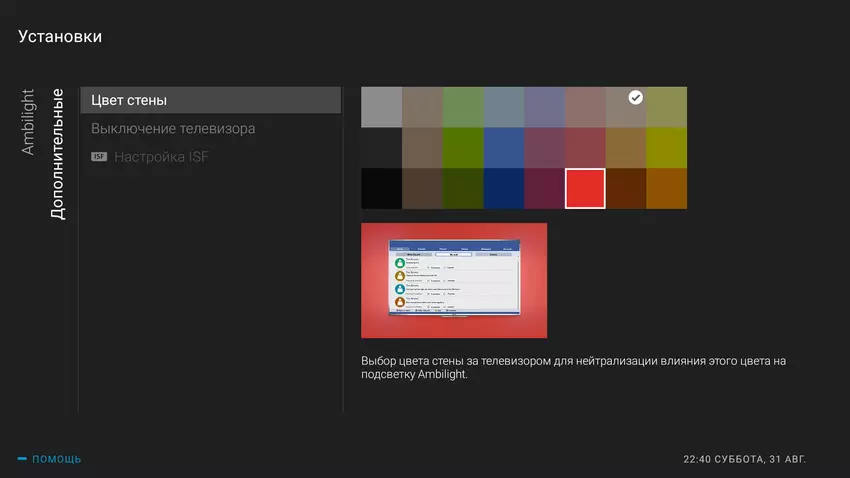Choose the navy blue swatch in bottom row
Viewport: 850px width, 478px height.
tap(504, 188)
